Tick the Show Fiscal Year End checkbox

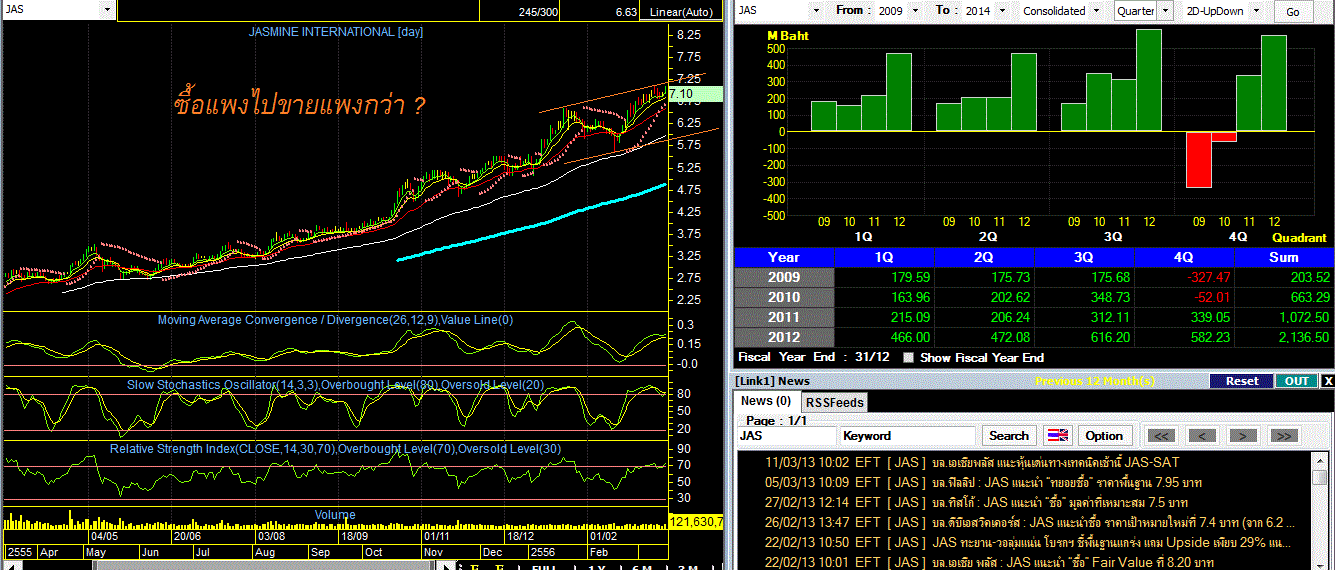click(x=908, y=357)
